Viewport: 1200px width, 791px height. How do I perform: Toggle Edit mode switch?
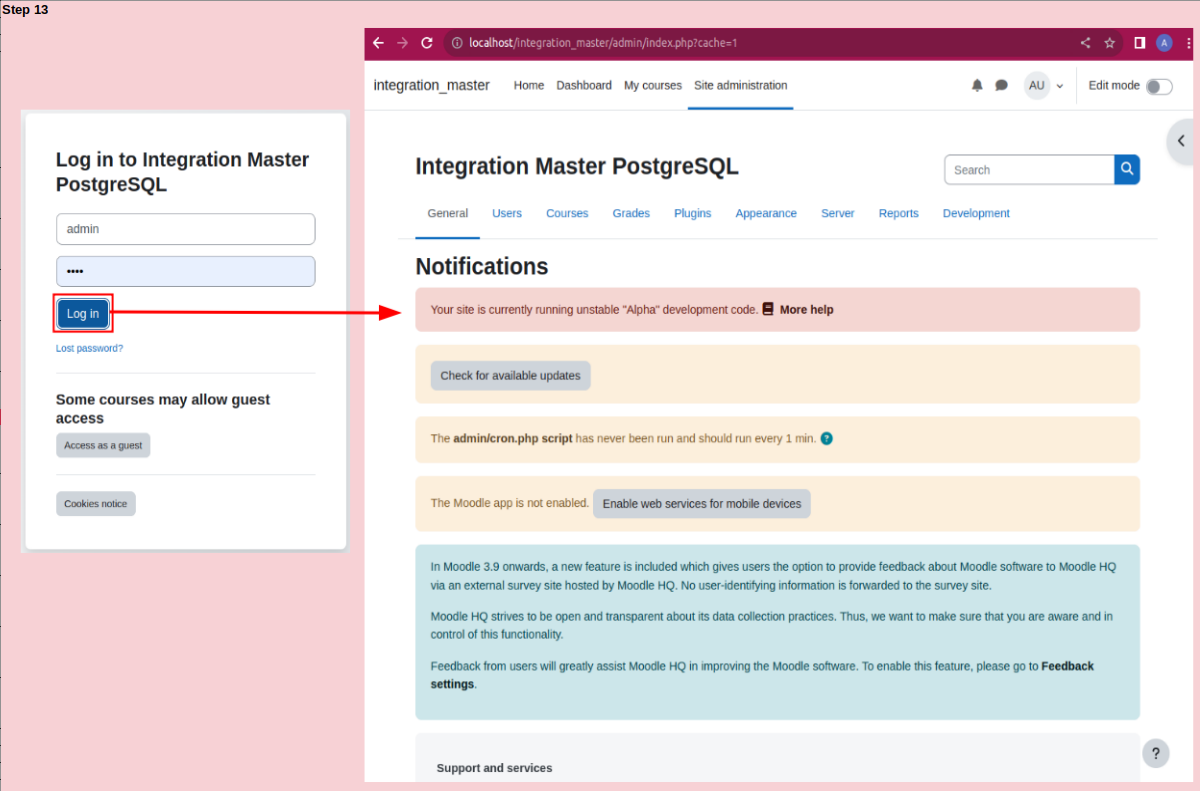point(1159,86)
